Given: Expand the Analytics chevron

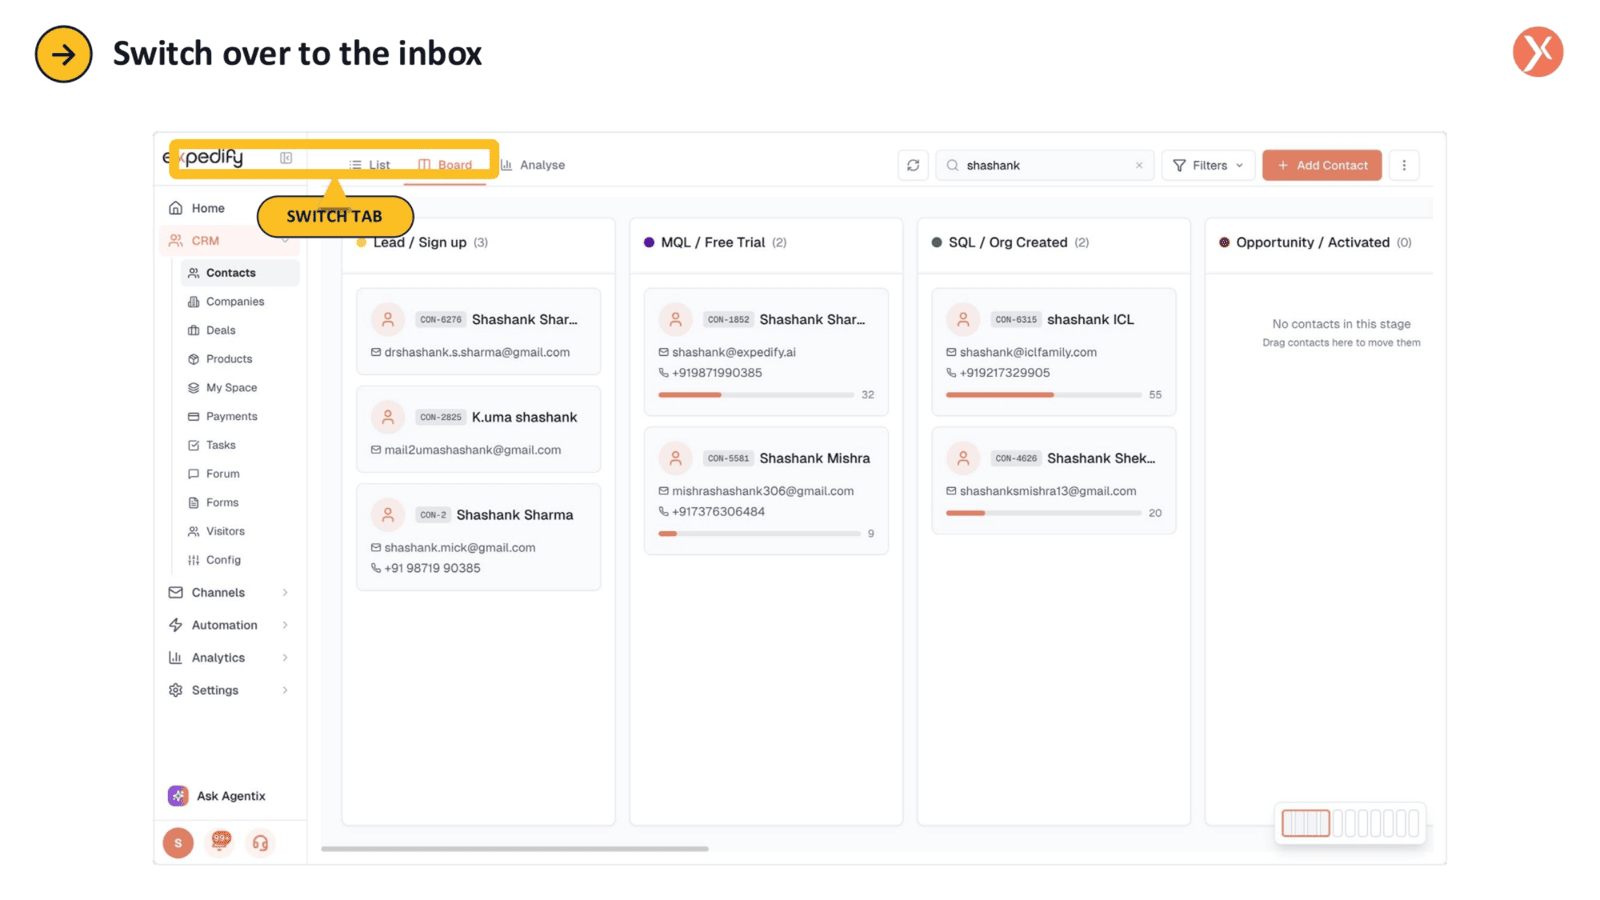Looking at the screenshot, I should pyautogui.click(x=285, y=658).
